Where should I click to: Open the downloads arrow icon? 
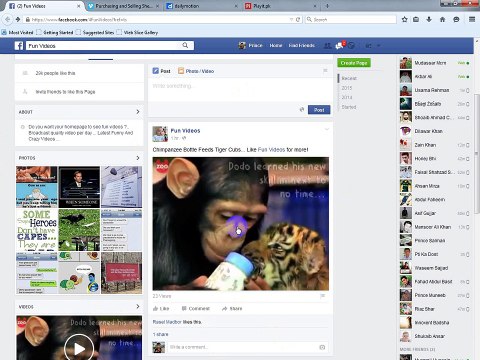tap(429, 20)
